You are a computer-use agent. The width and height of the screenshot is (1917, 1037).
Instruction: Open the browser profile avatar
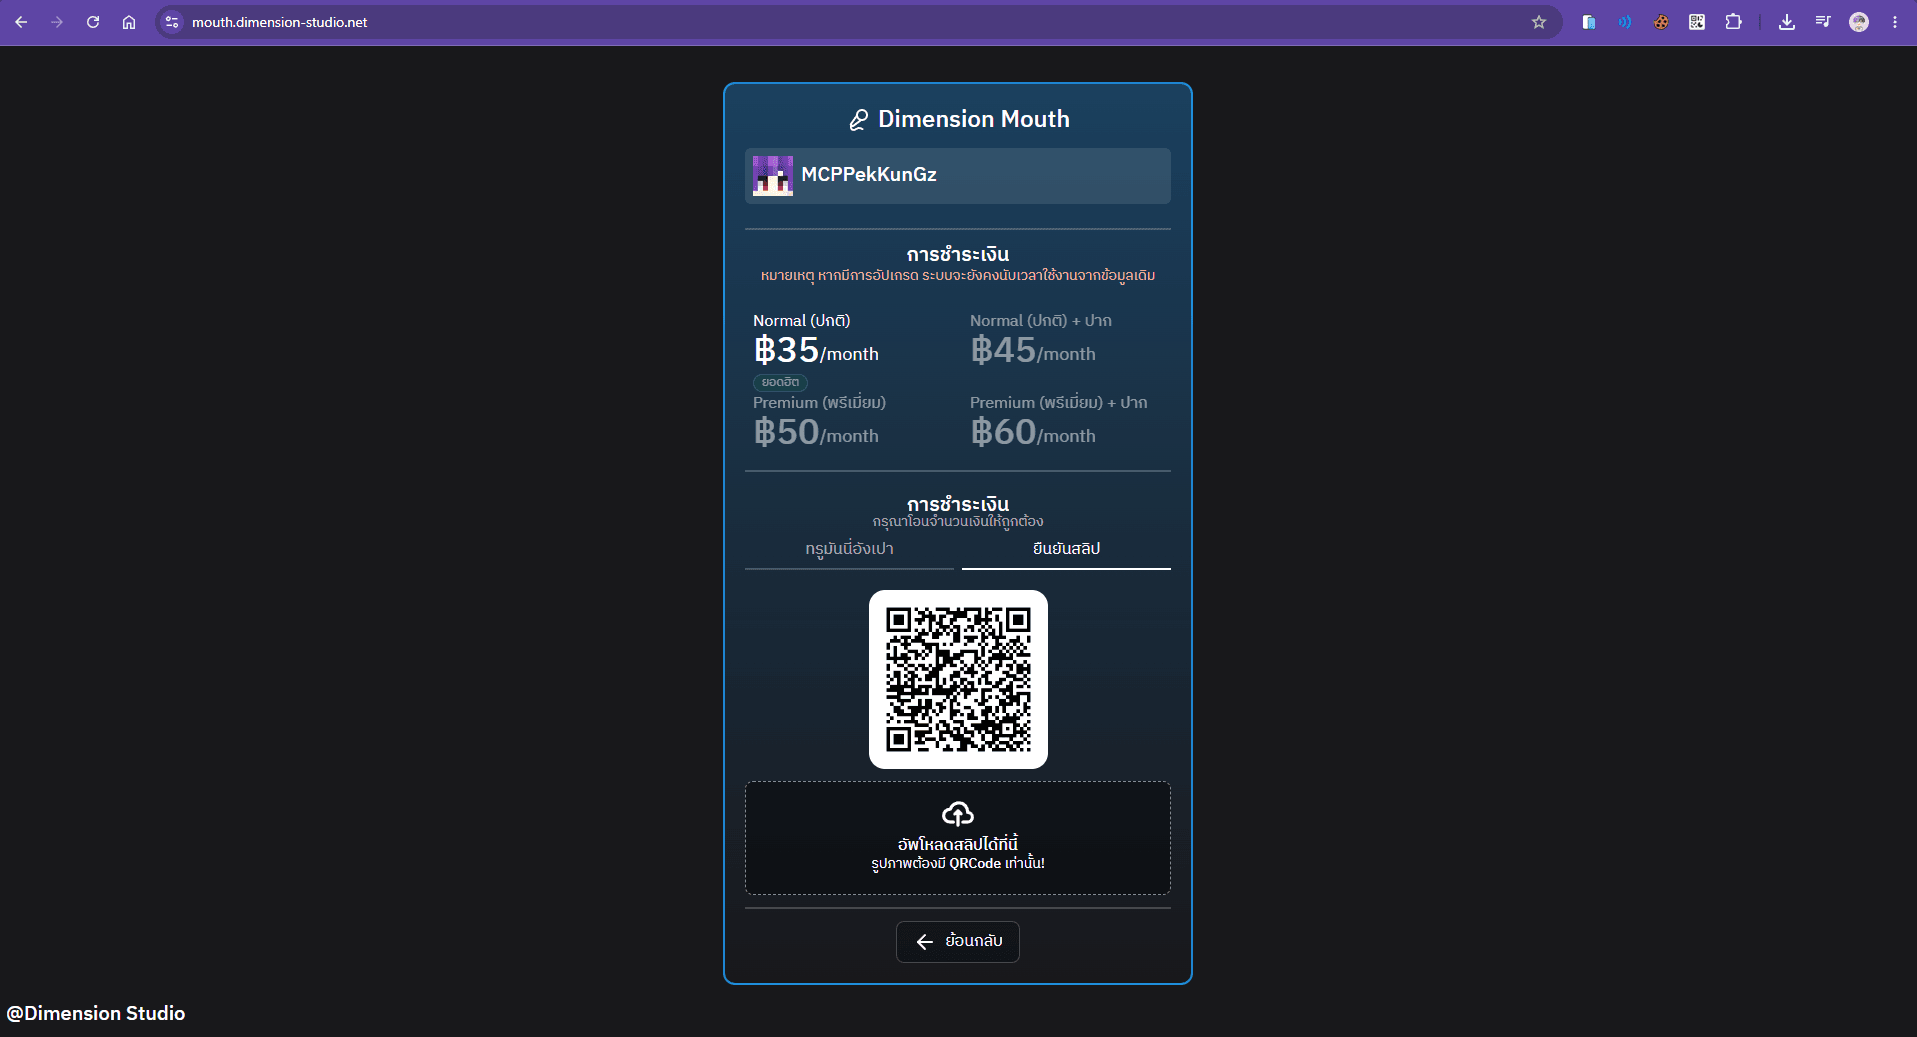(1859, 22)
